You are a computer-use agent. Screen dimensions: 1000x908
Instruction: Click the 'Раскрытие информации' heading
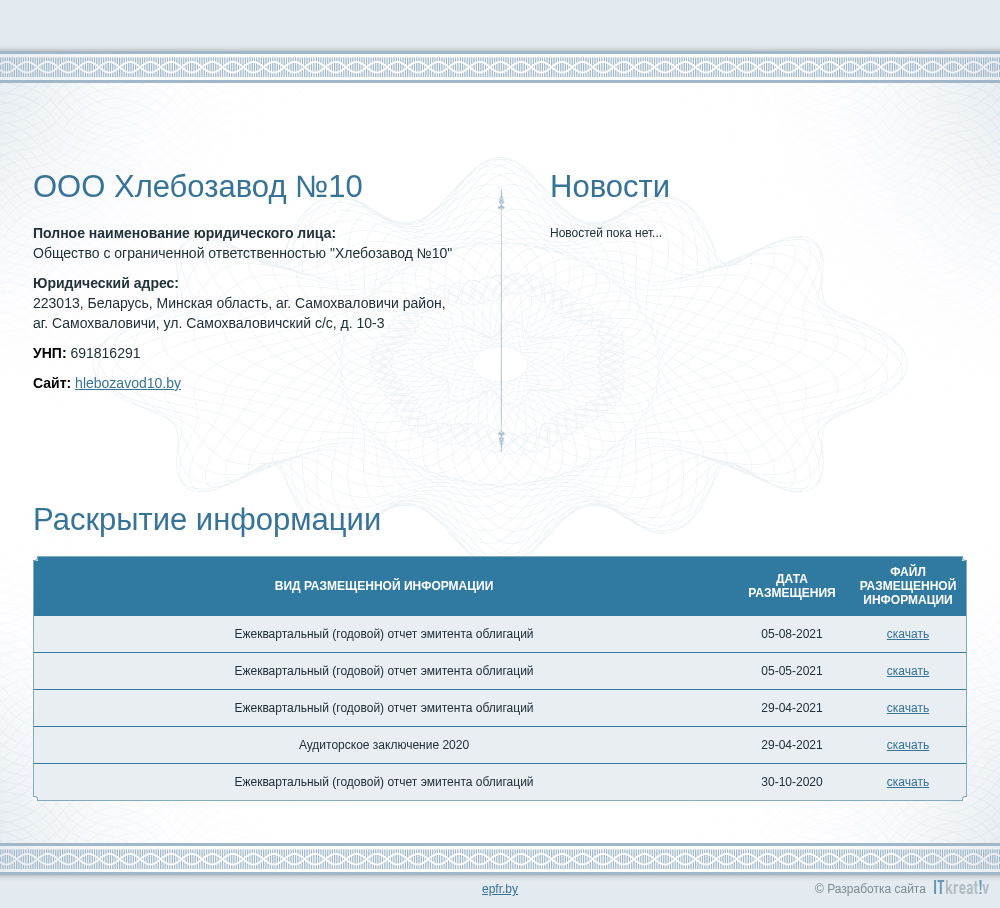(x=207, y=520)
